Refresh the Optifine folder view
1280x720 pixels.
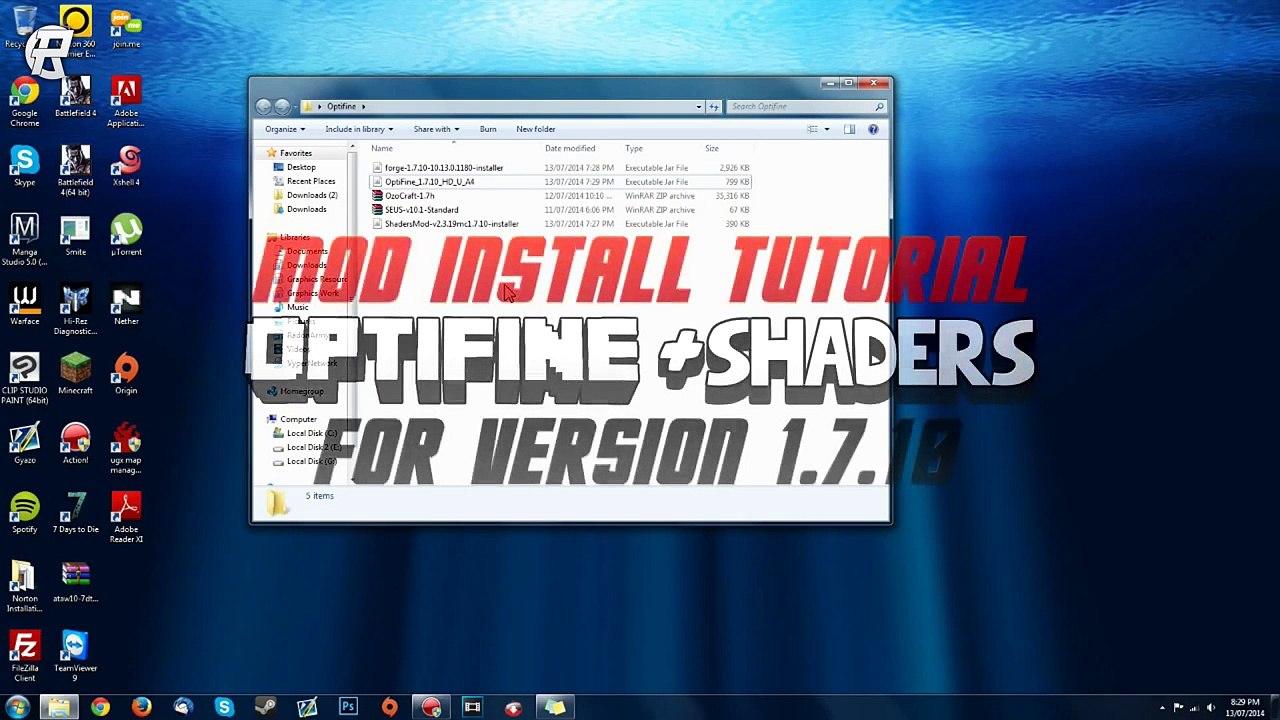pos(714,106)
